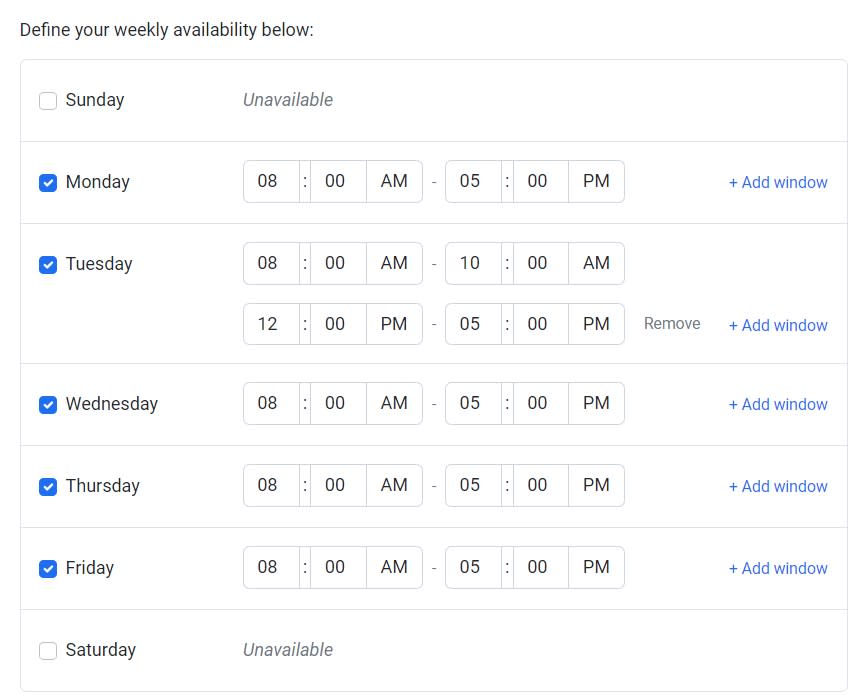The width and height of the screenshot is (864, 700).
Task: Edit Monday end minutes field
Action: [540, 181]
